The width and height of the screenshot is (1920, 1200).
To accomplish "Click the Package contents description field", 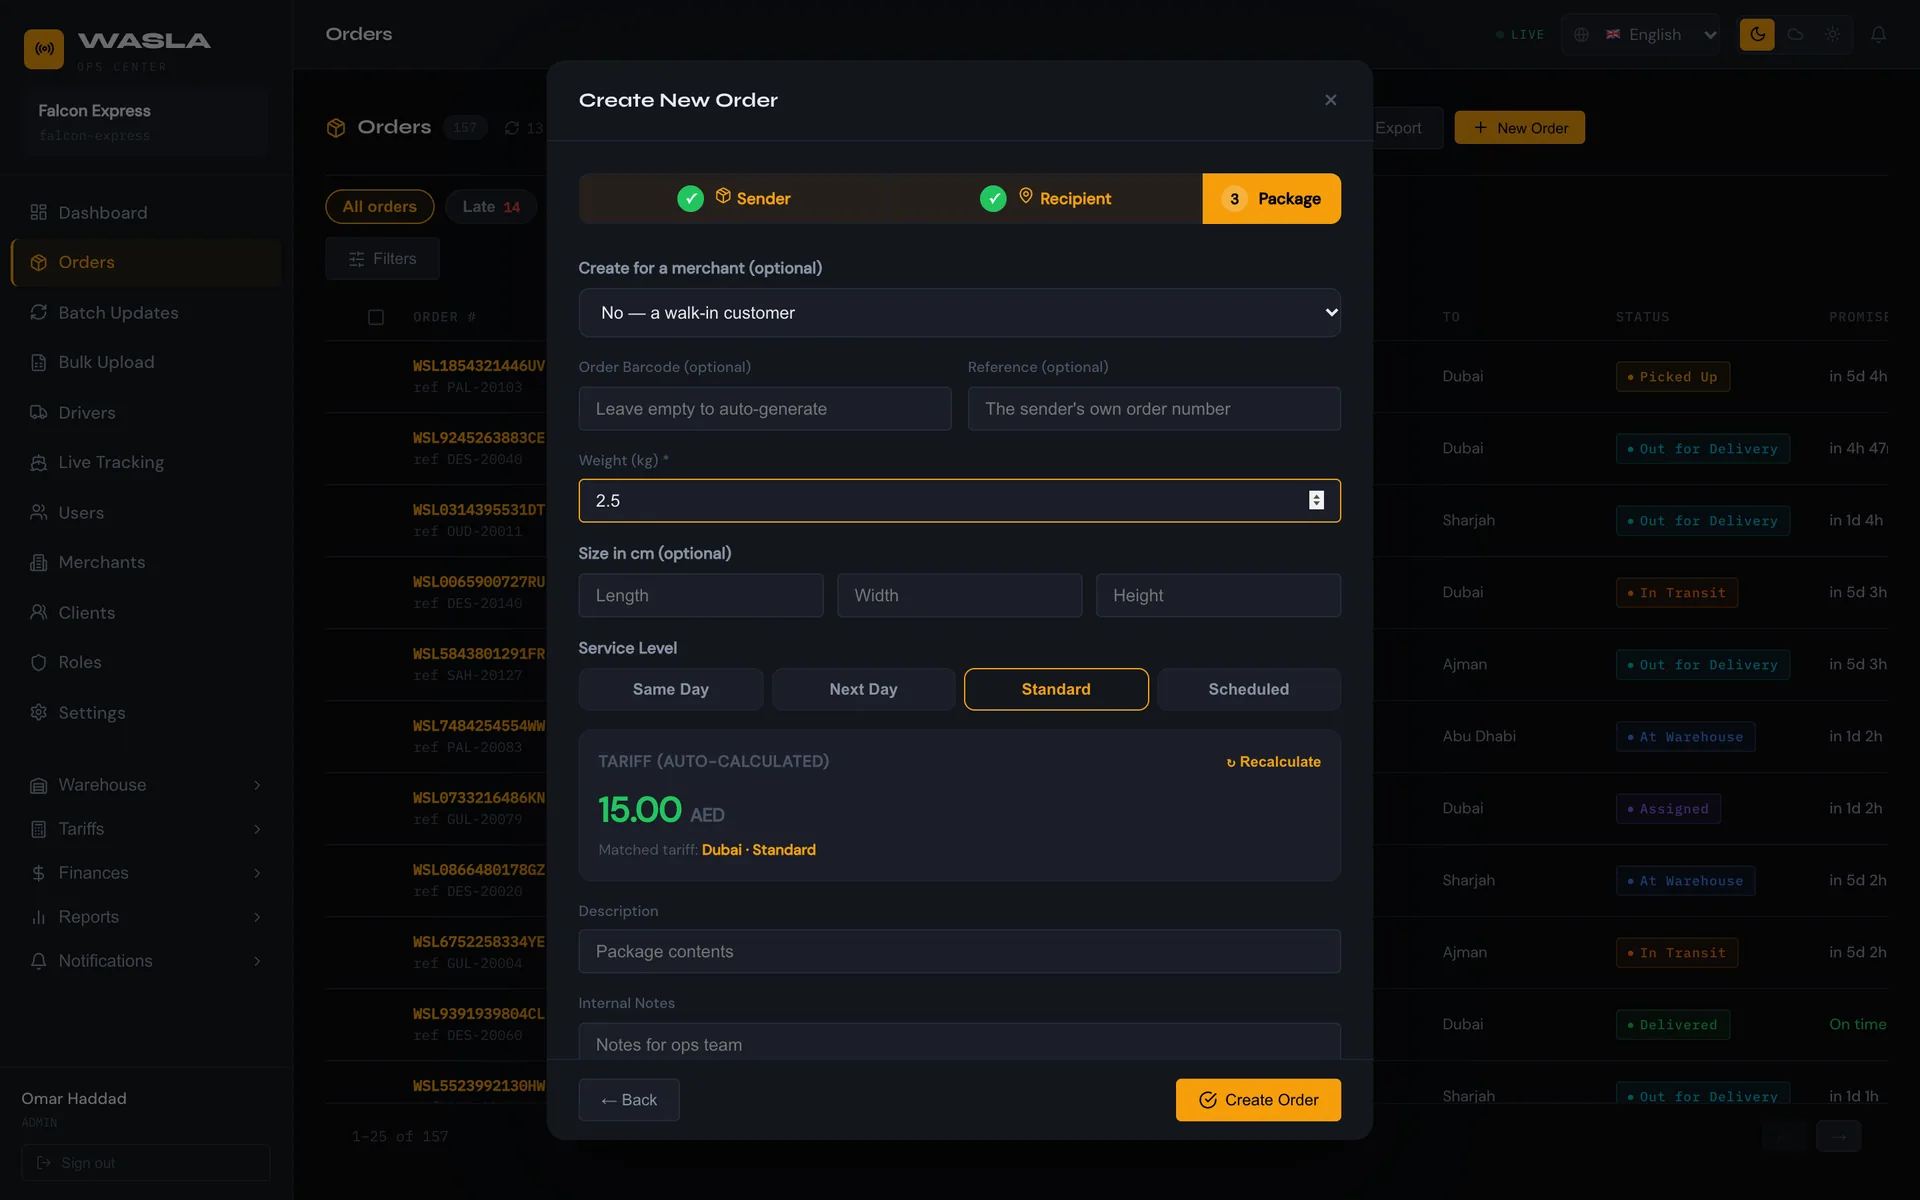I will click(x=959, y=952).
